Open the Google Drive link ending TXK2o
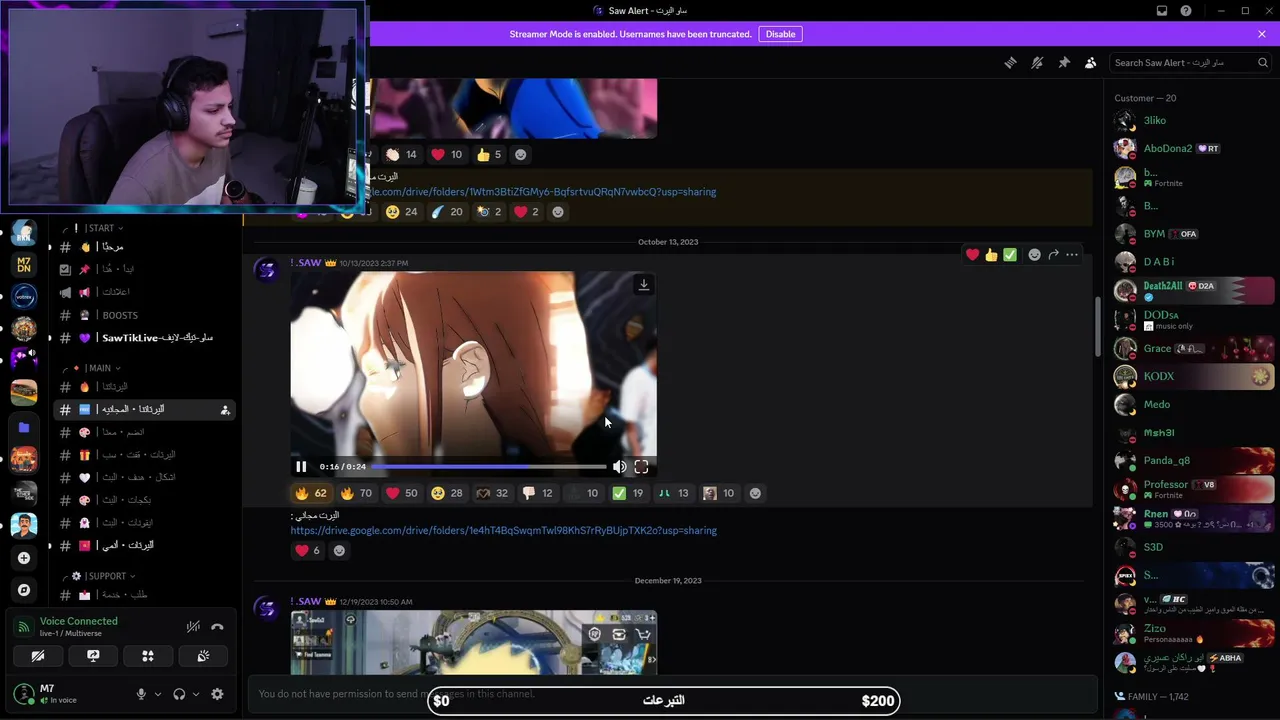Viewport: 1280px width, 720px height. click(x=504, y=531)
